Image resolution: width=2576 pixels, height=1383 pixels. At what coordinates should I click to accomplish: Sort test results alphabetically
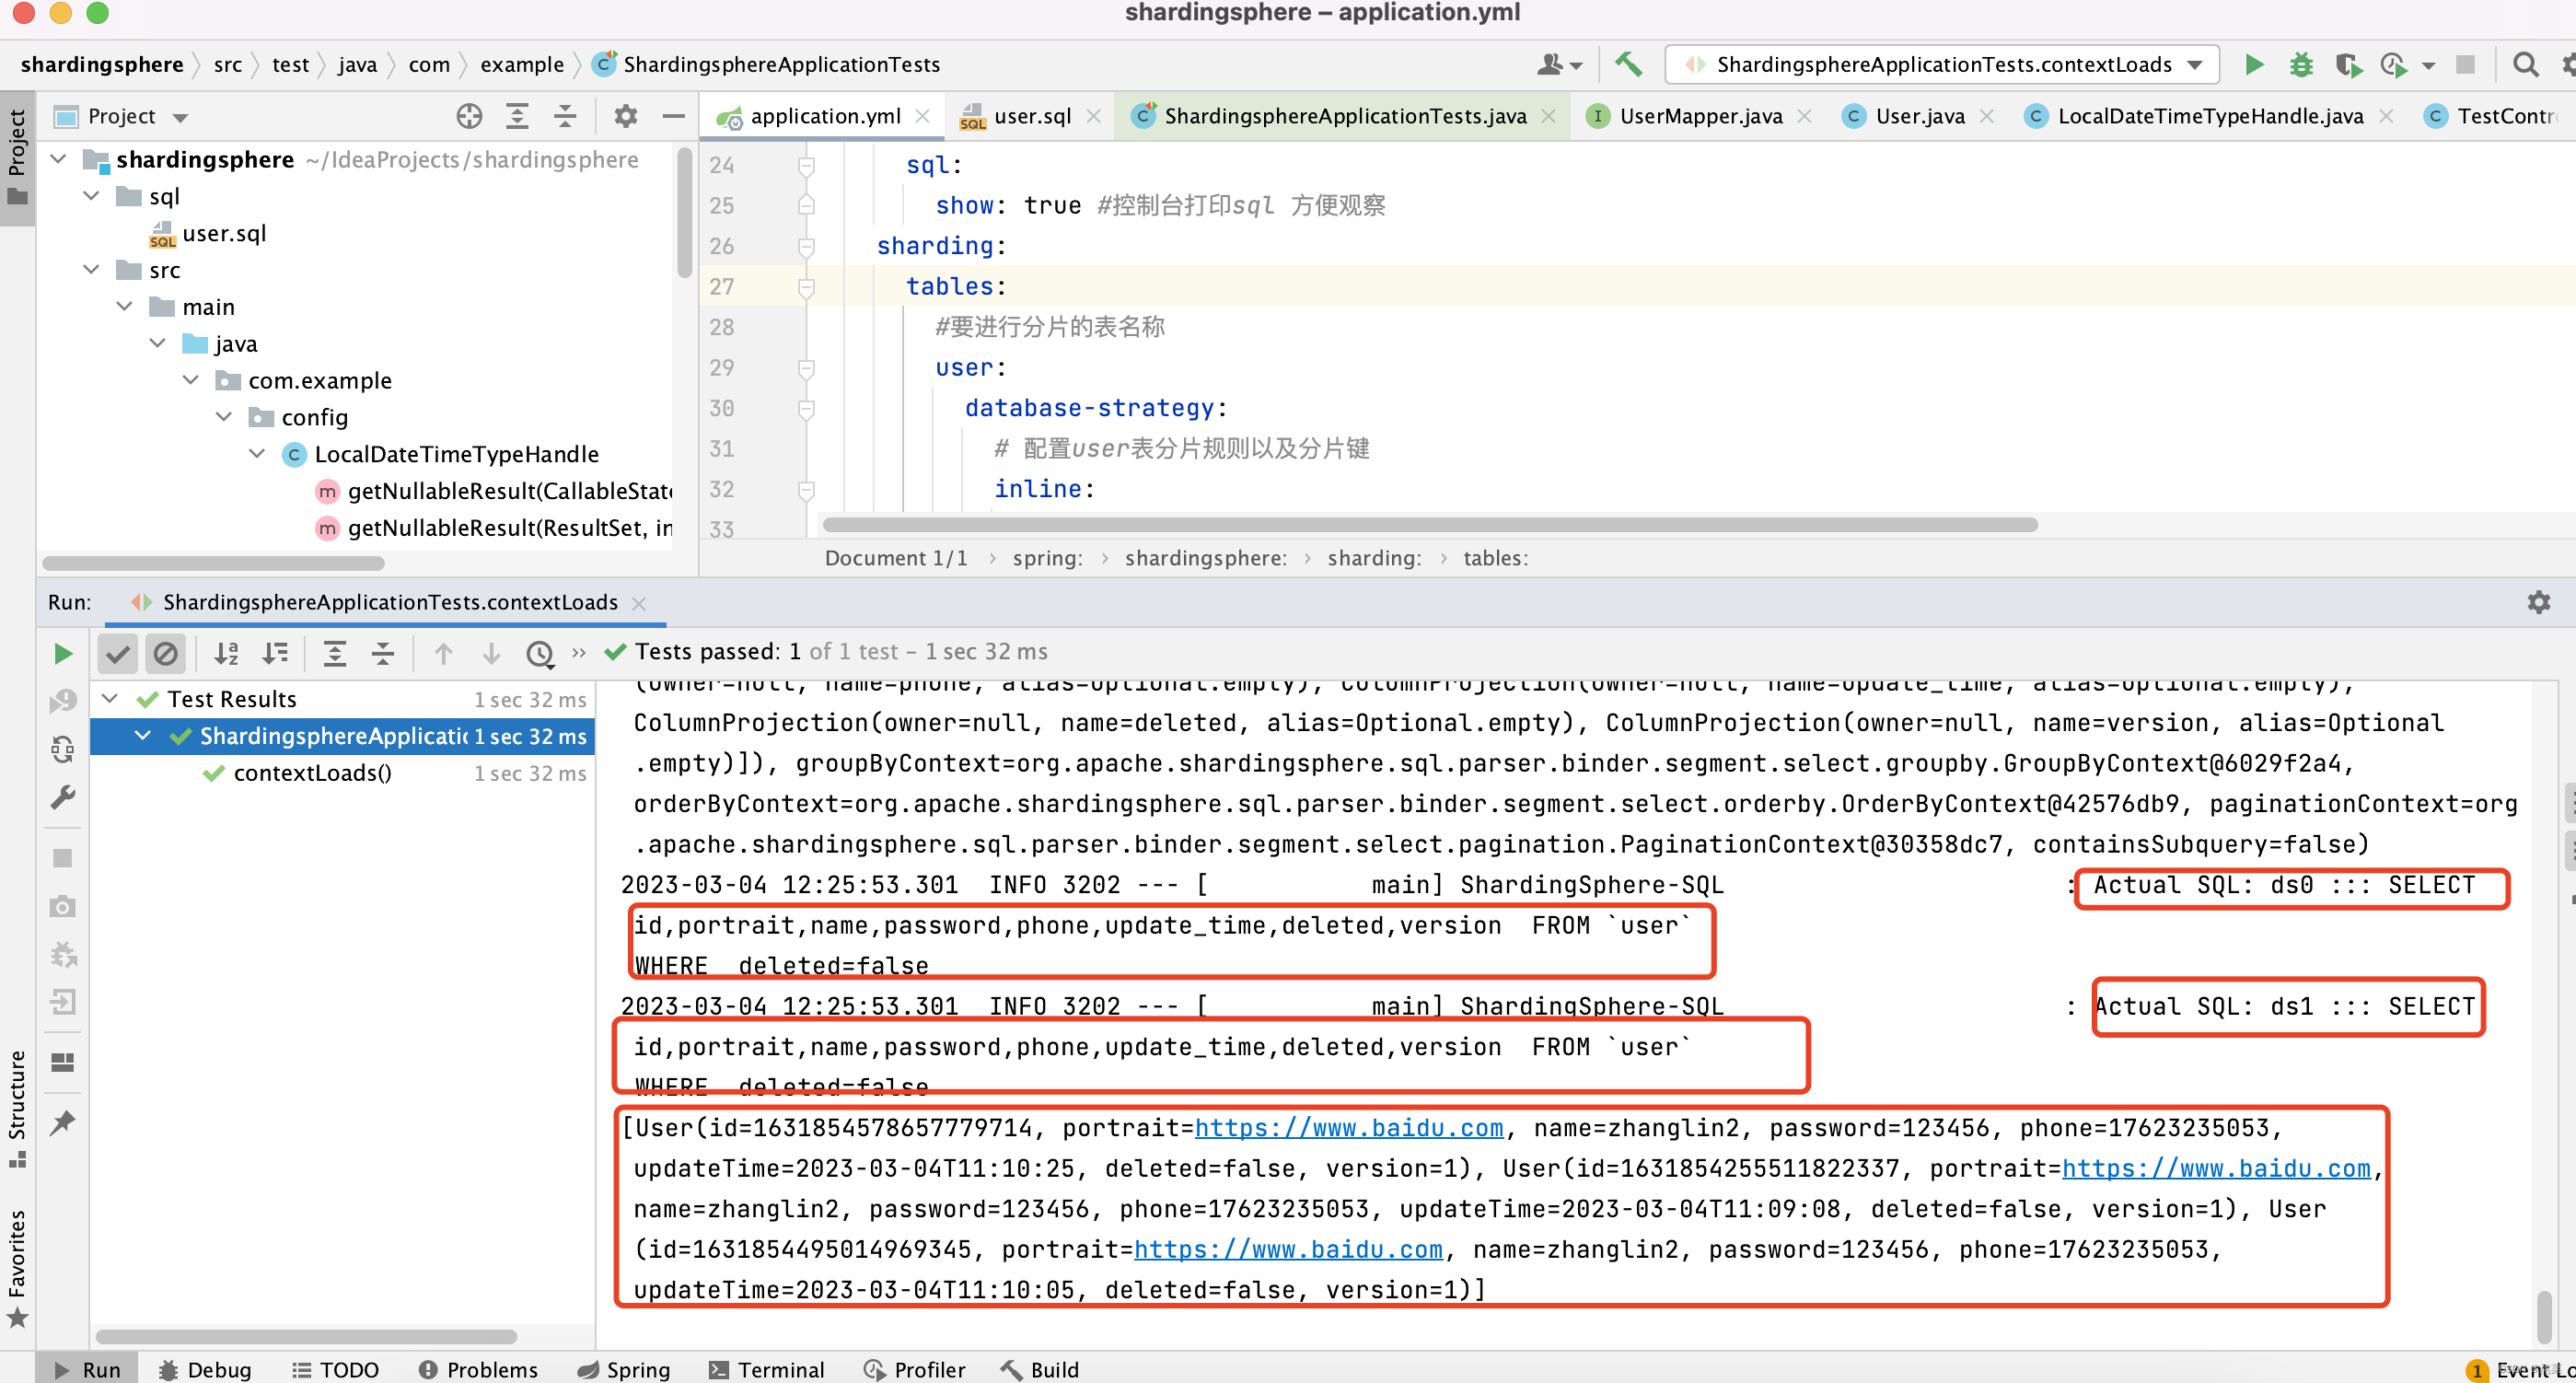[227, 654]
